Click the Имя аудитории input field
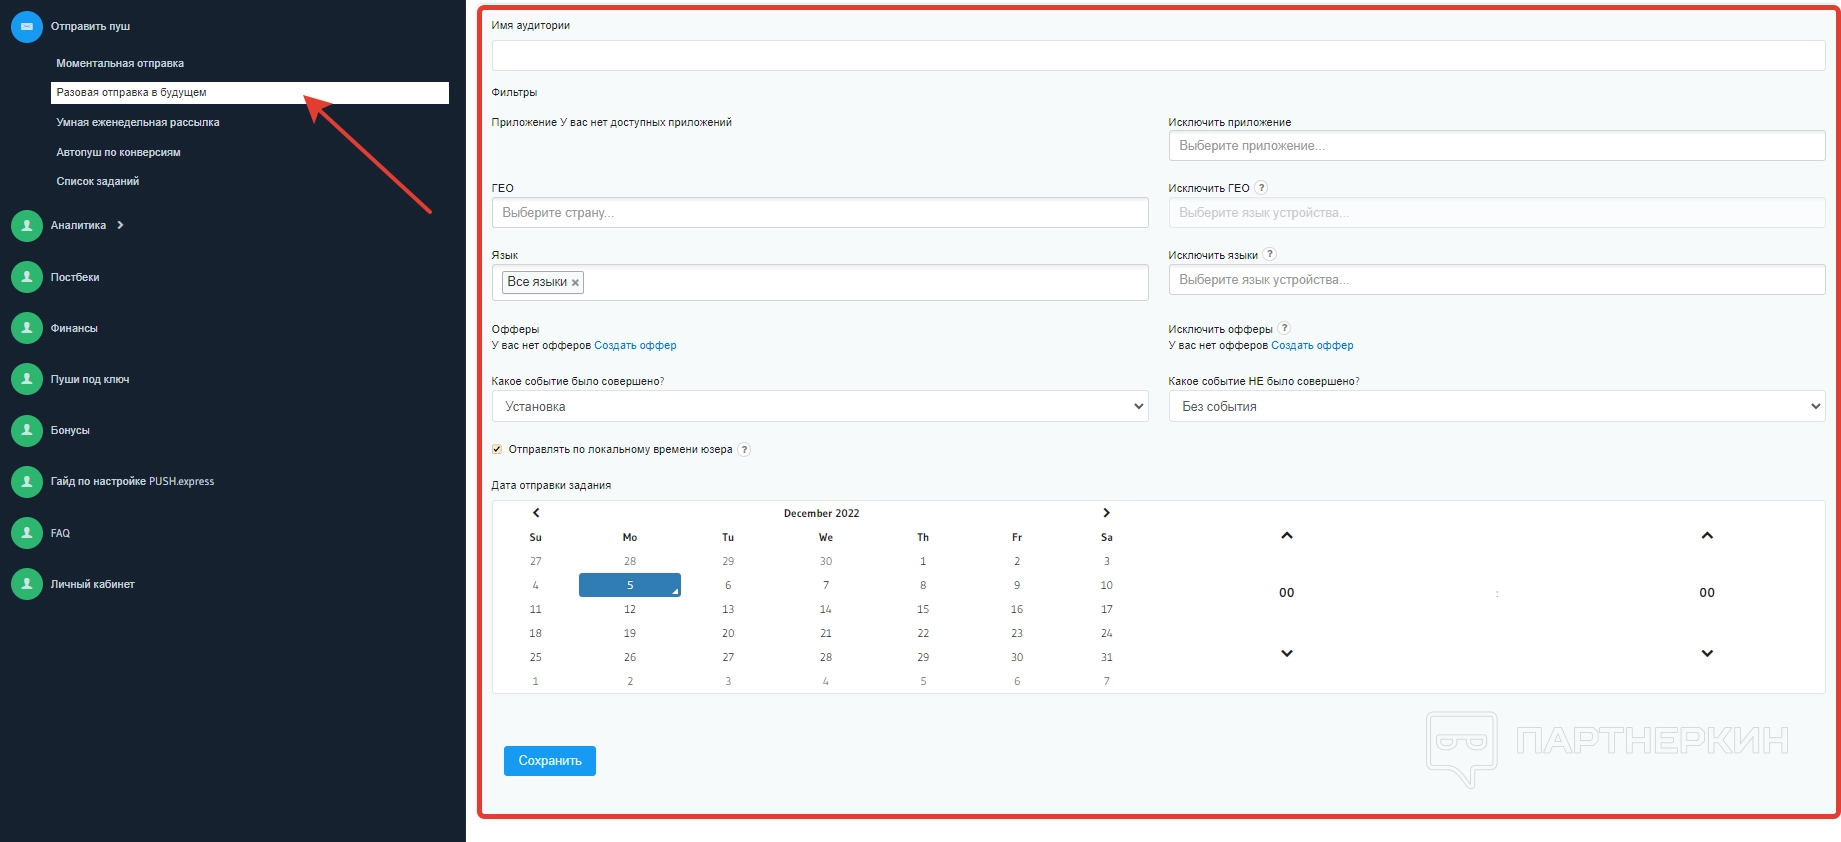 [1158, 56]
